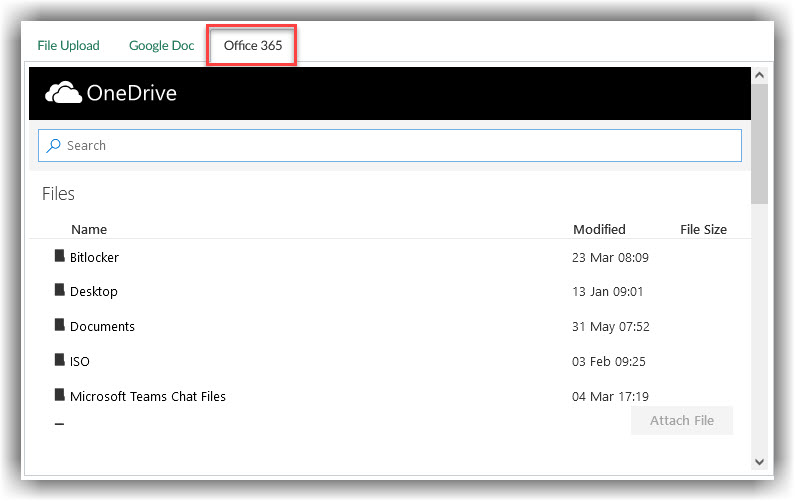Click the search magnifier icon

pyautogui.click(x=54, y=145)
